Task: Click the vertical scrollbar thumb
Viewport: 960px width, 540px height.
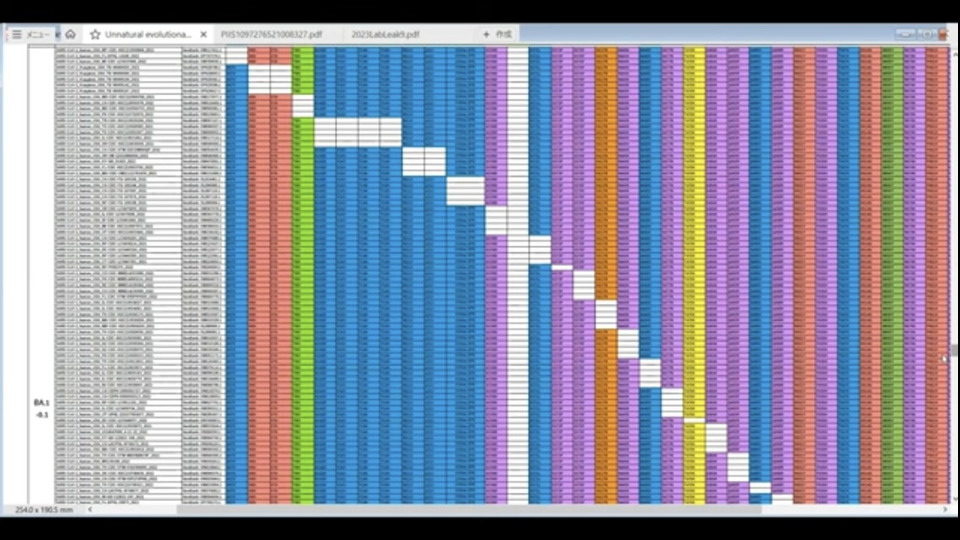Action: (x=954, y=350)
